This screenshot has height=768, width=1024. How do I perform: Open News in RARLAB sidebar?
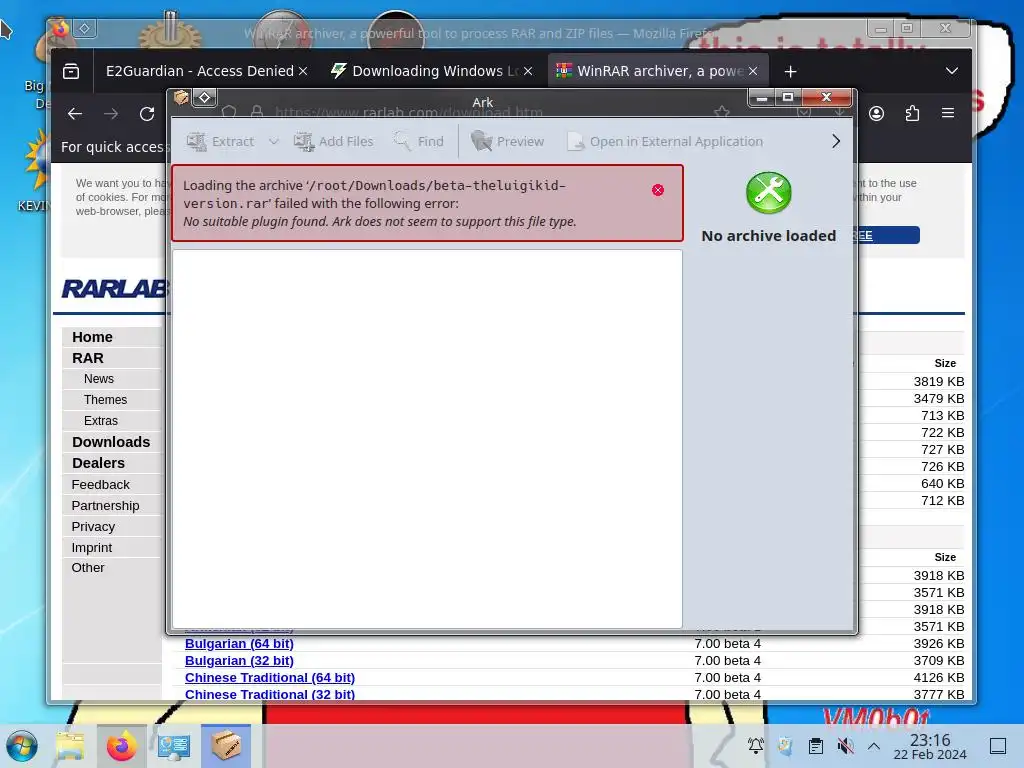[99, 379]
